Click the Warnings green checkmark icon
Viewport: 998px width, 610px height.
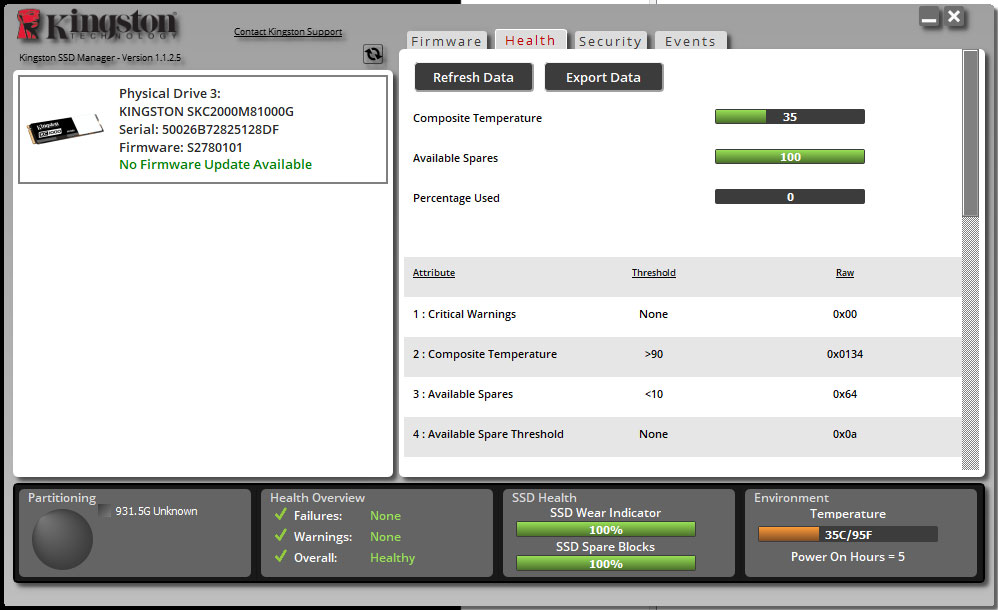[x=281, y=535]
